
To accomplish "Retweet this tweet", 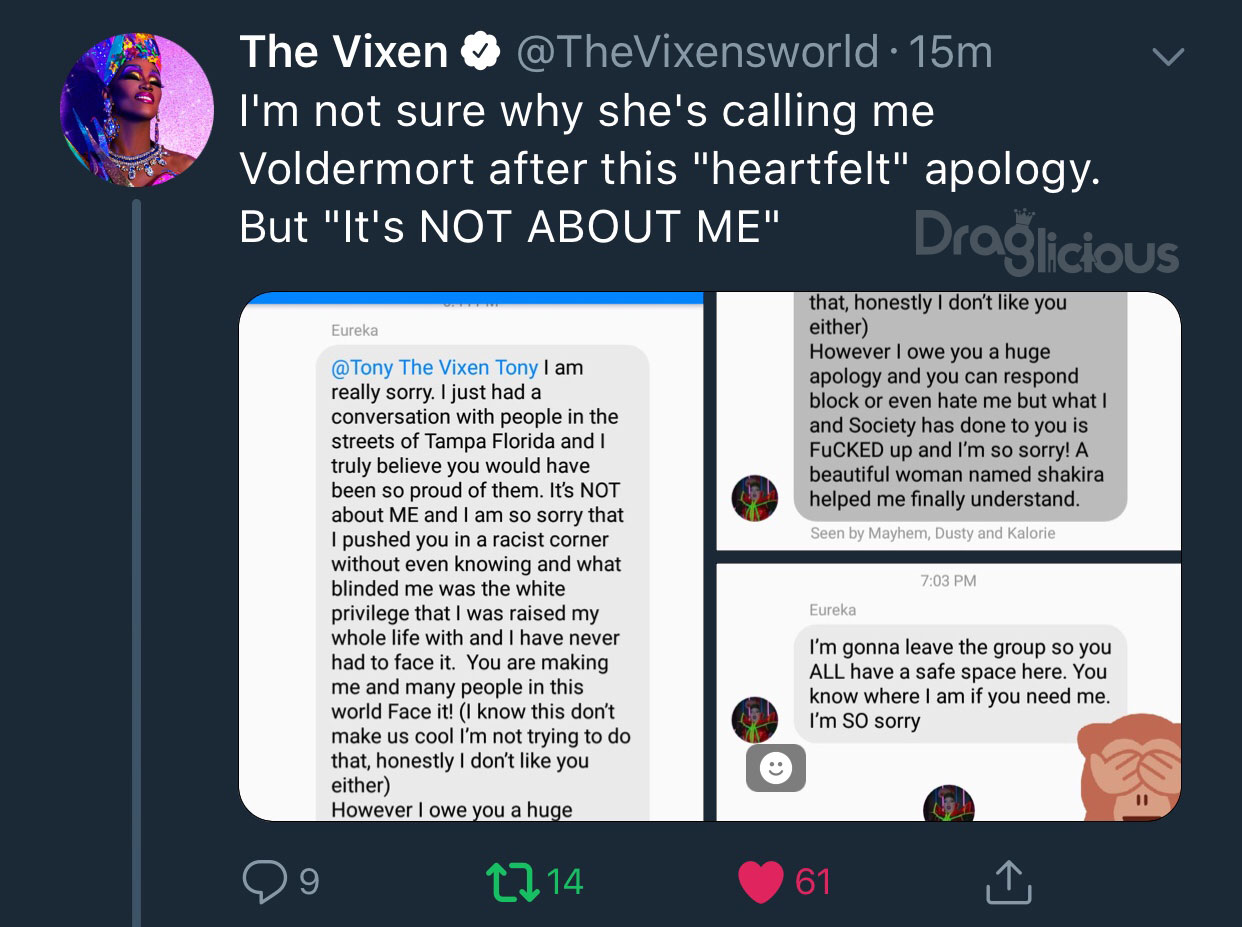I will coord(512,880).
